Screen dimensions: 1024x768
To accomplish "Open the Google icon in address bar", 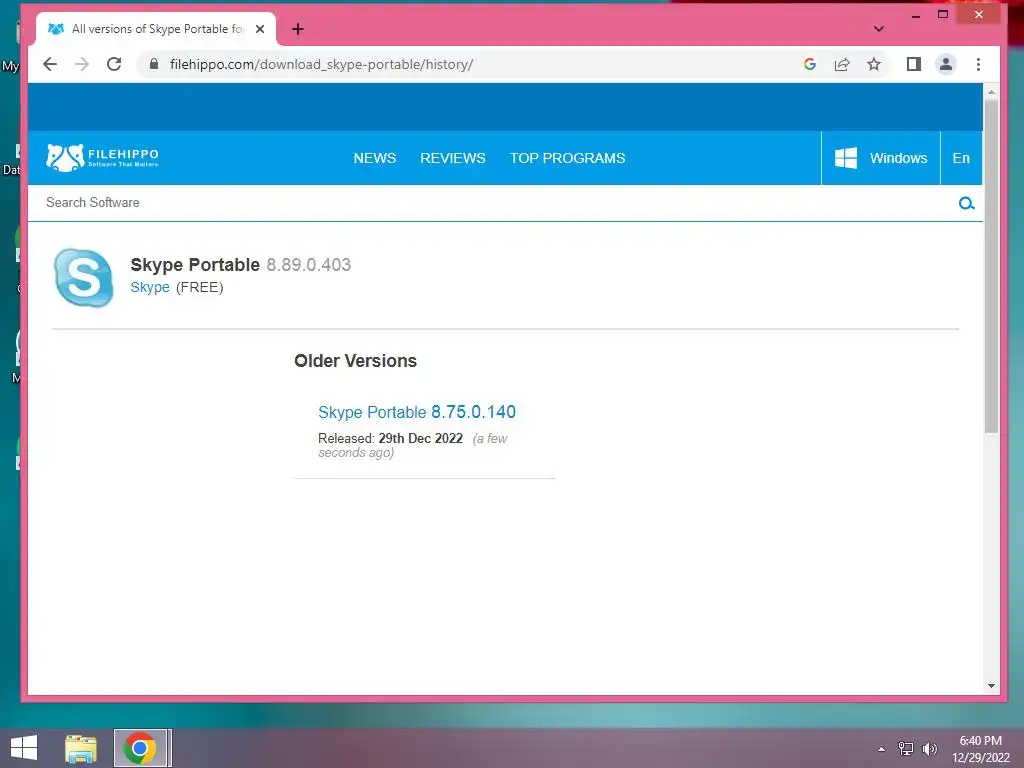I will click(x=810, y=64).
